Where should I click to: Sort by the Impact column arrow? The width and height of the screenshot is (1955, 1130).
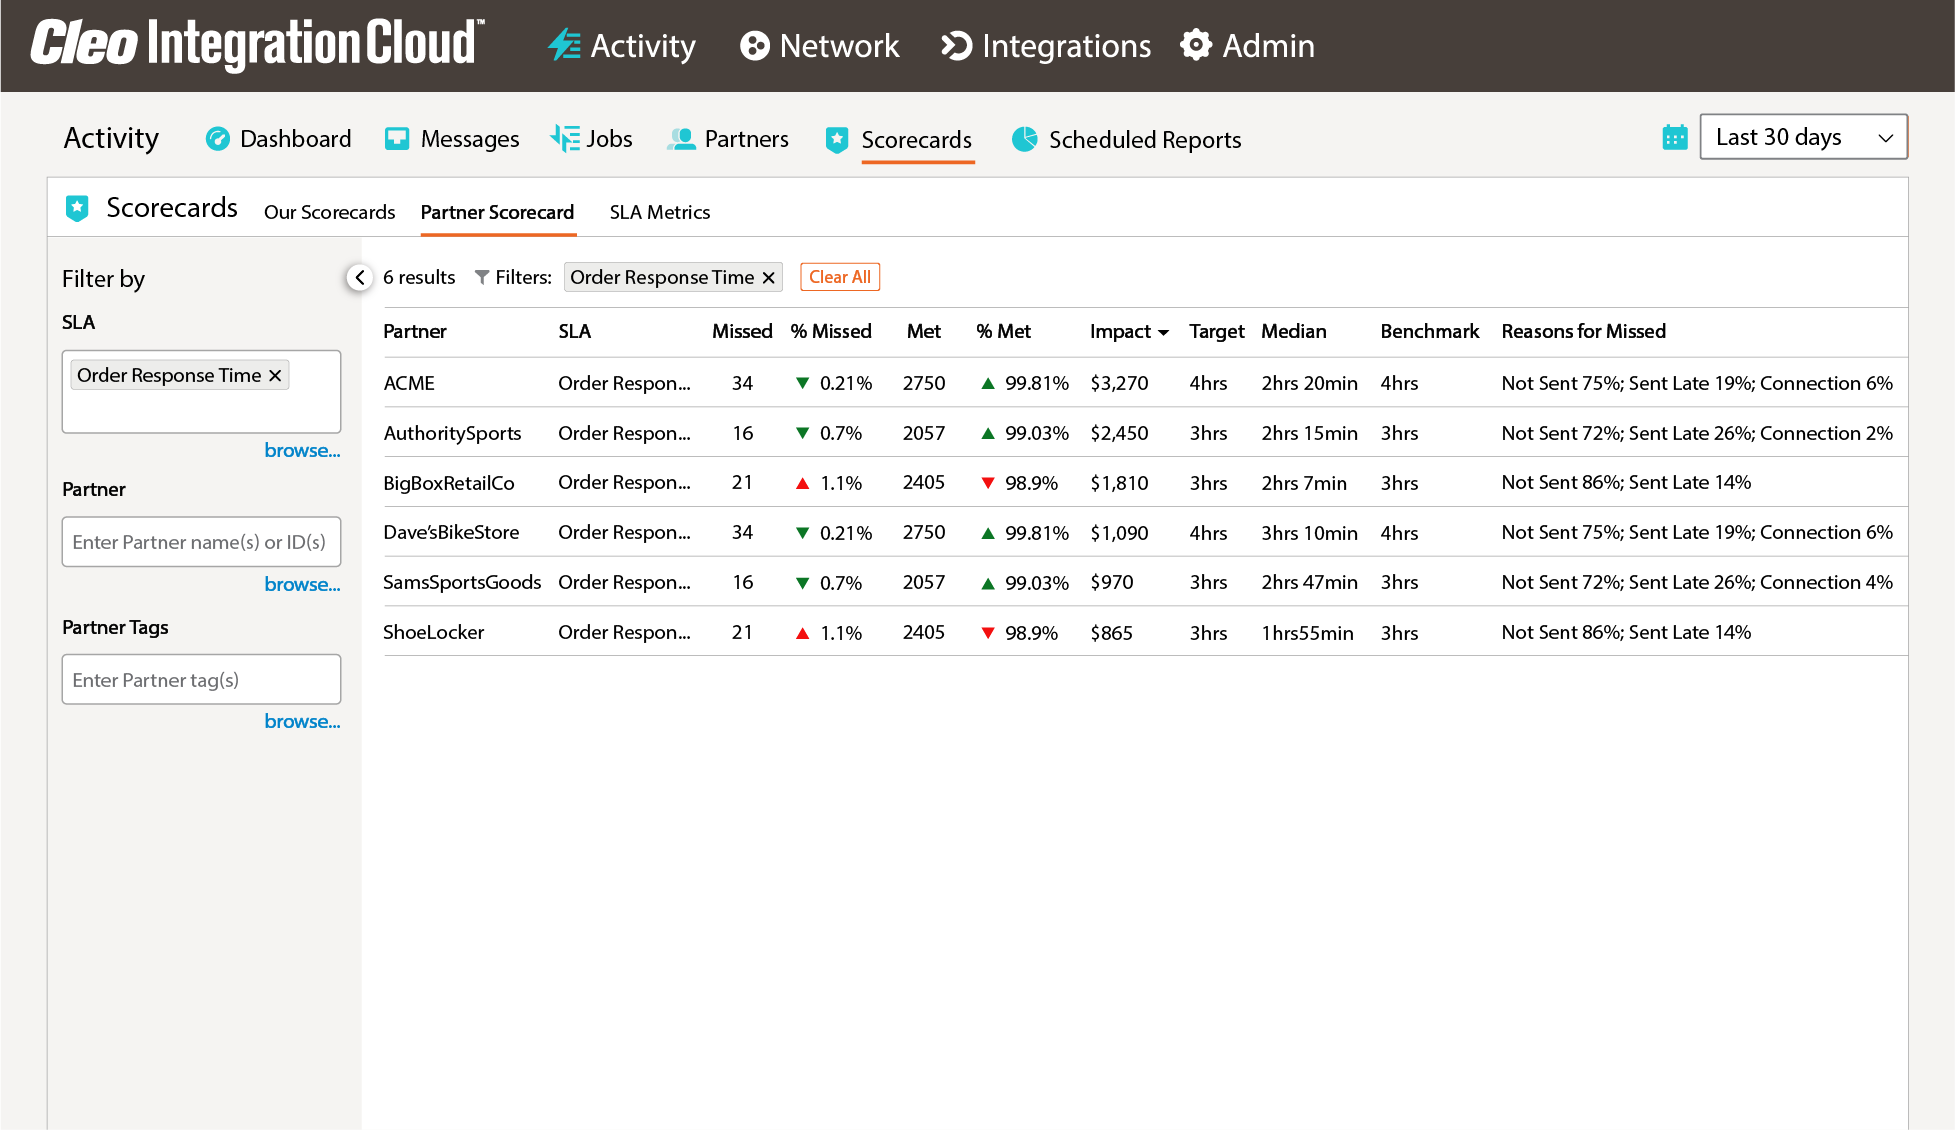coord(1163,332)
